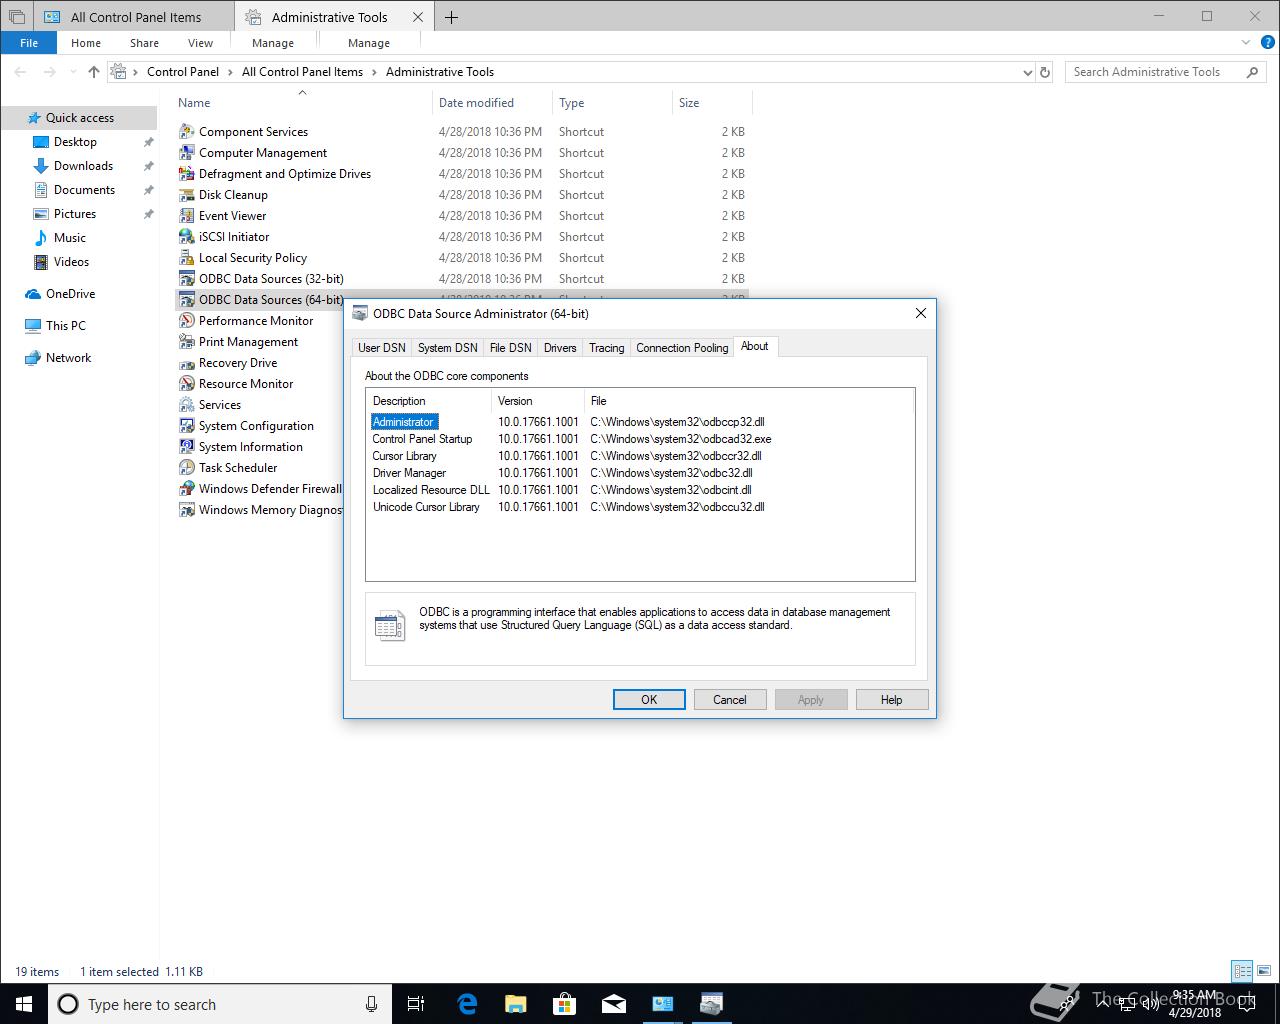Open the View ribbon tab

tap(200, 43)
